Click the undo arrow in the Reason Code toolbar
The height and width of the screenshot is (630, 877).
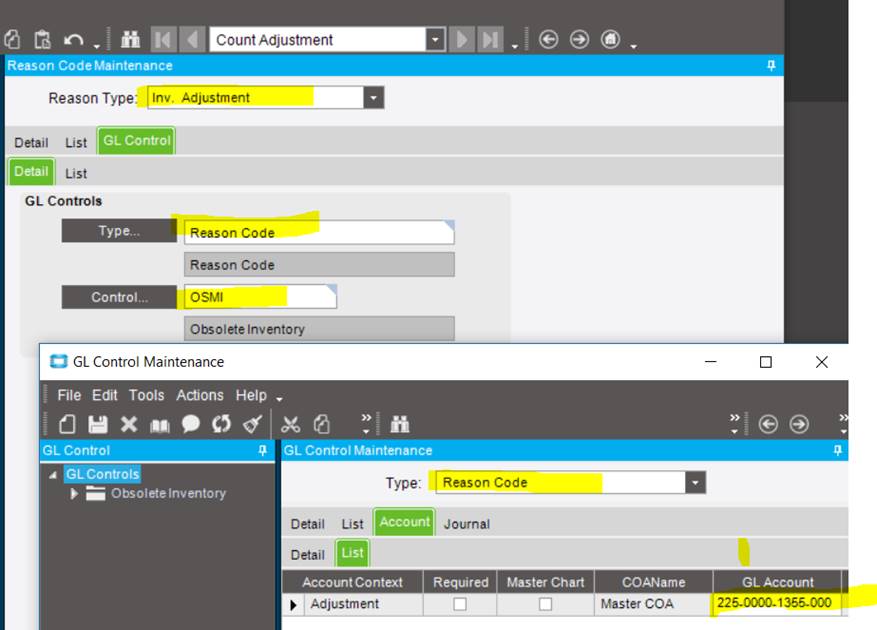coord(73,40)
